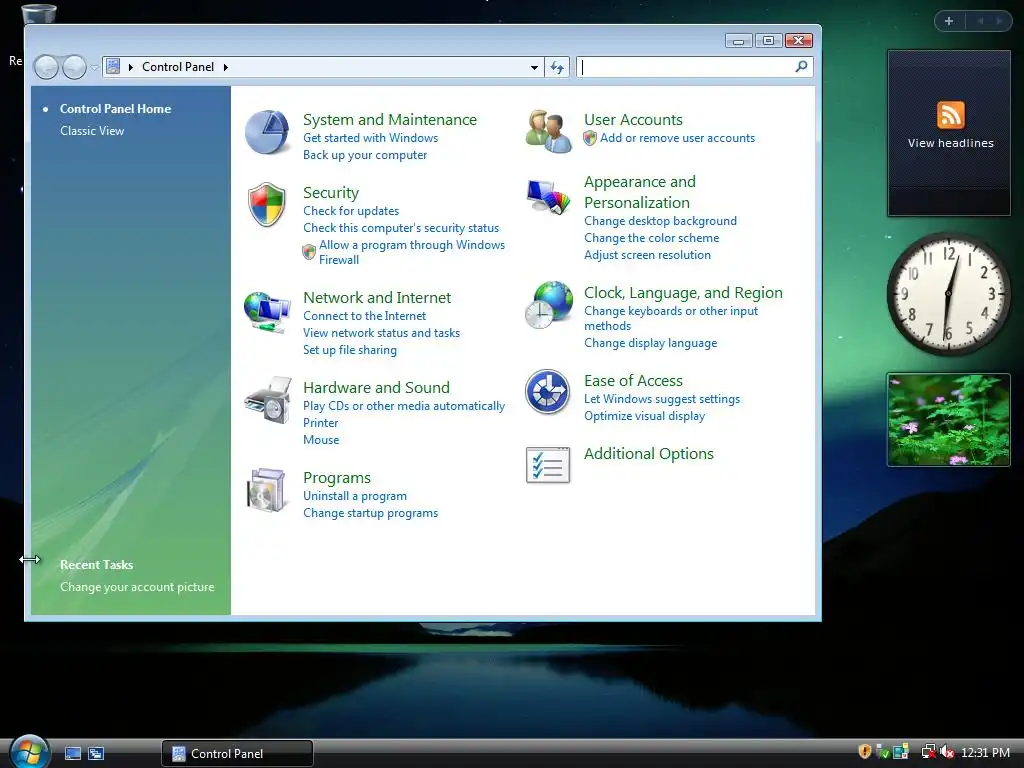Click Adjust screen resolution link
Viewport: 1024px width, 768px height.
[647, 255]
